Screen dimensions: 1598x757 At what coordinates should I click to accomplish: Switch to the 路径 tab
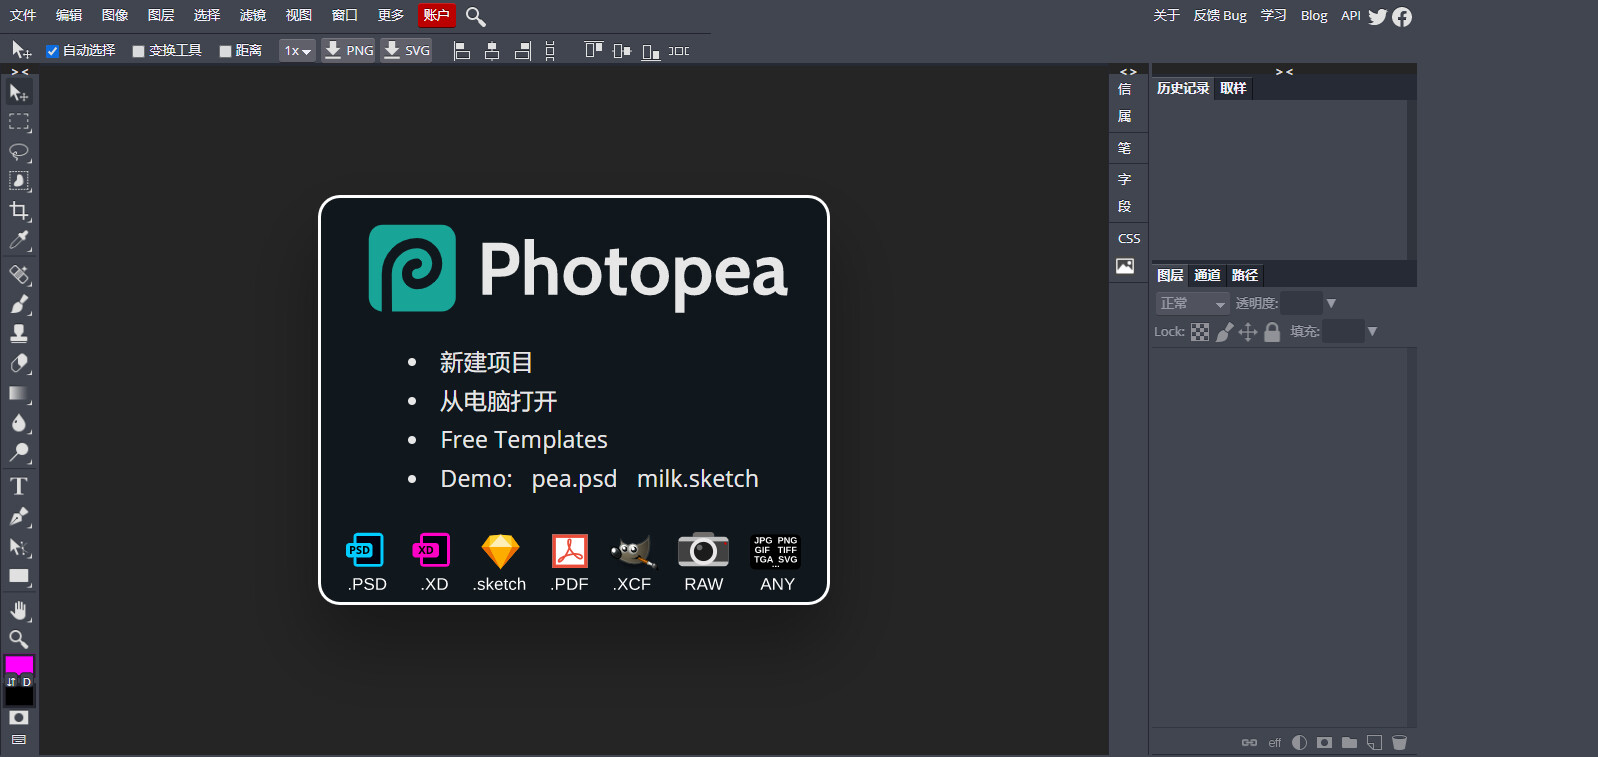coord(1245,276)
